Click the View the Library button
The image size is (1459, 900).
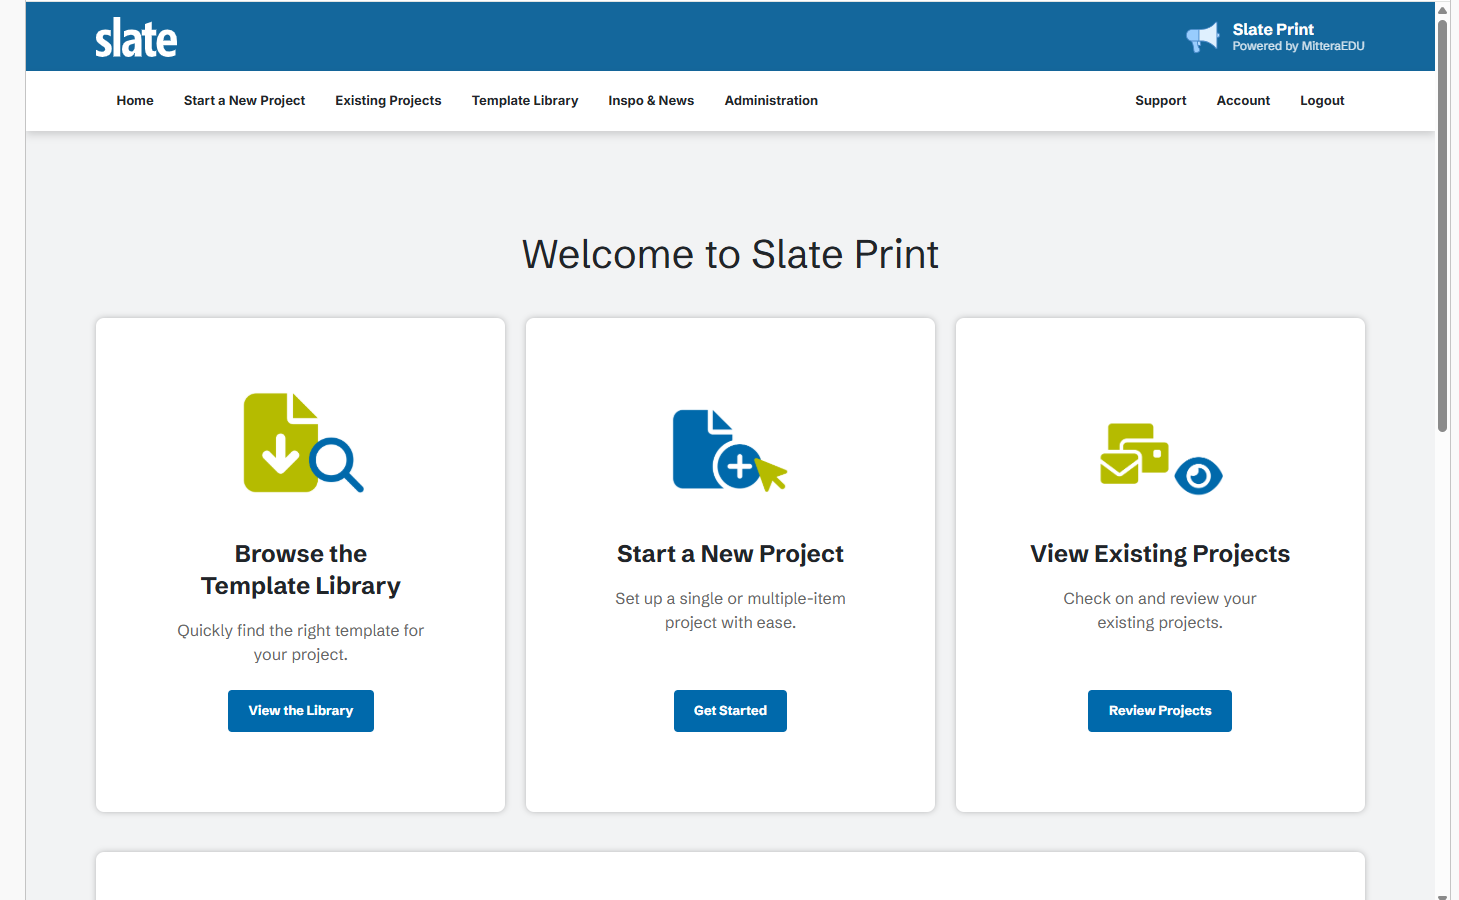(301, 711)
